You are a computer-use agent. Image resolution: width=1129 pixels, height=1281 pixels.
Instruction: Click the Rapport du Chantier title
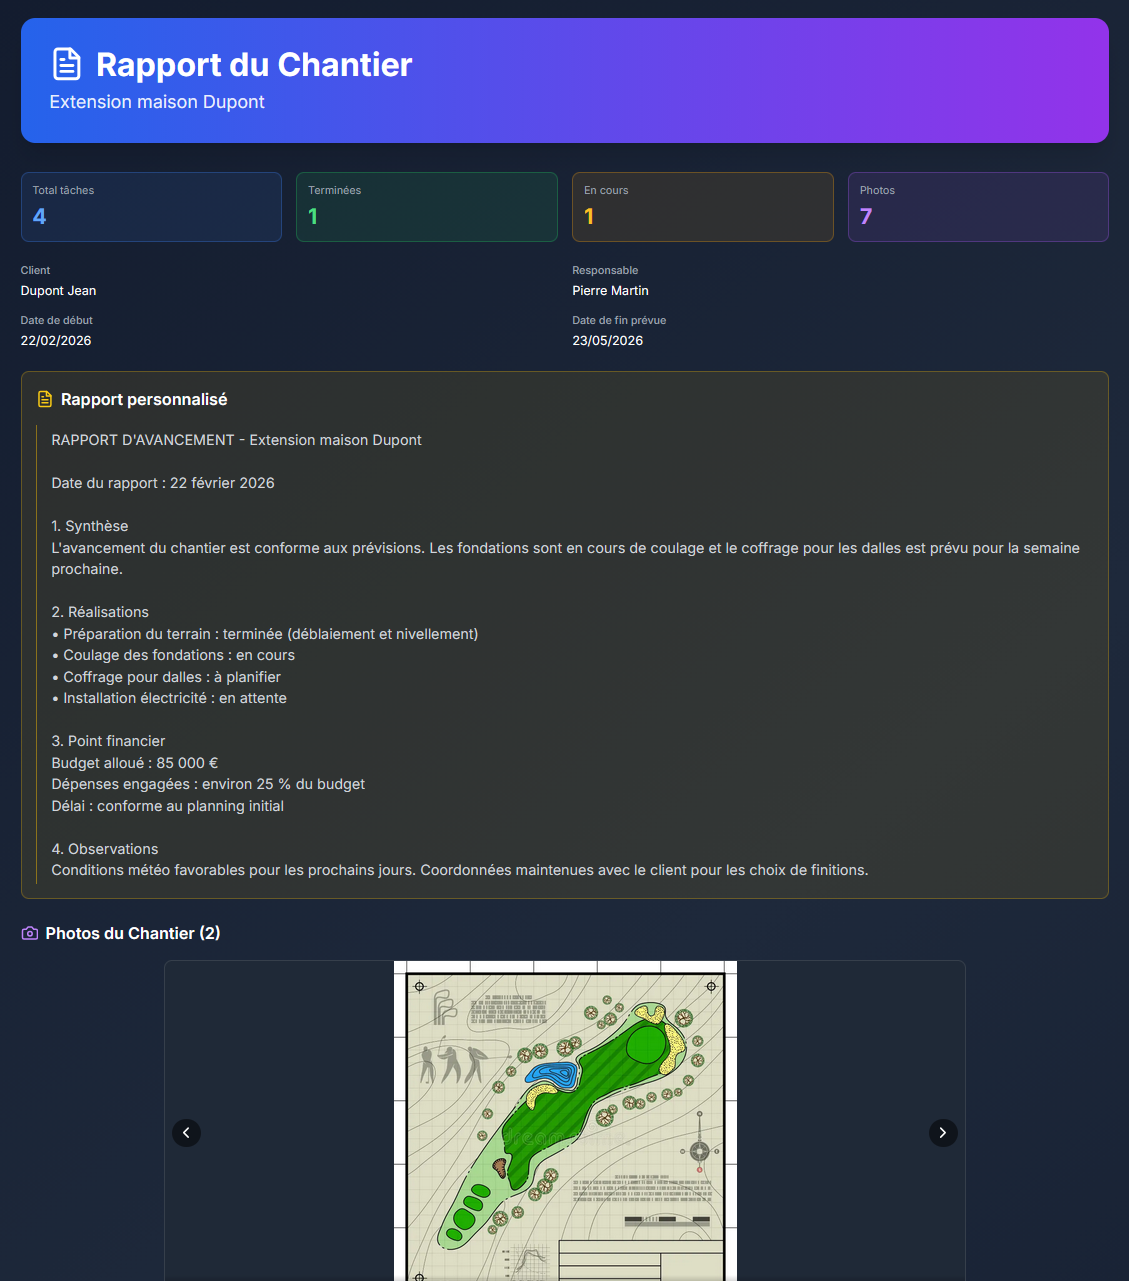[254, 65]
